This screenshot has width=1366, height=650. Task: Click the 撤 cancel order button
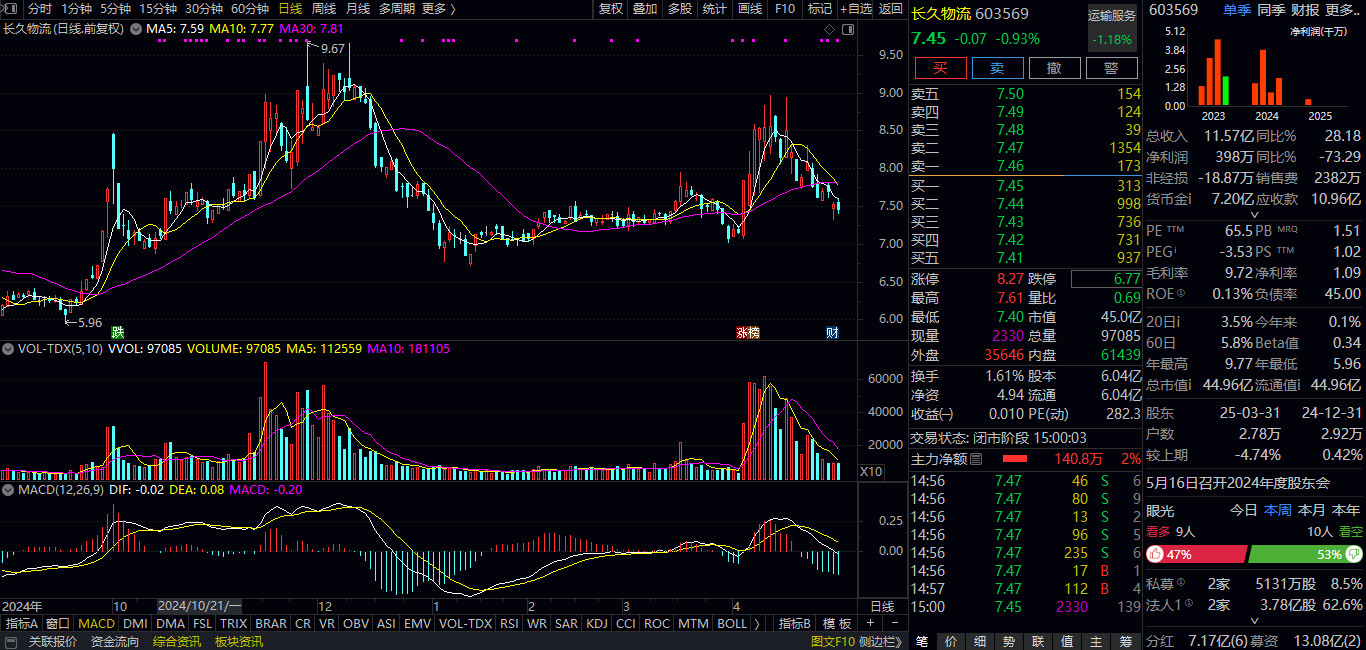pyautogui.click(x=1054, y=68)
